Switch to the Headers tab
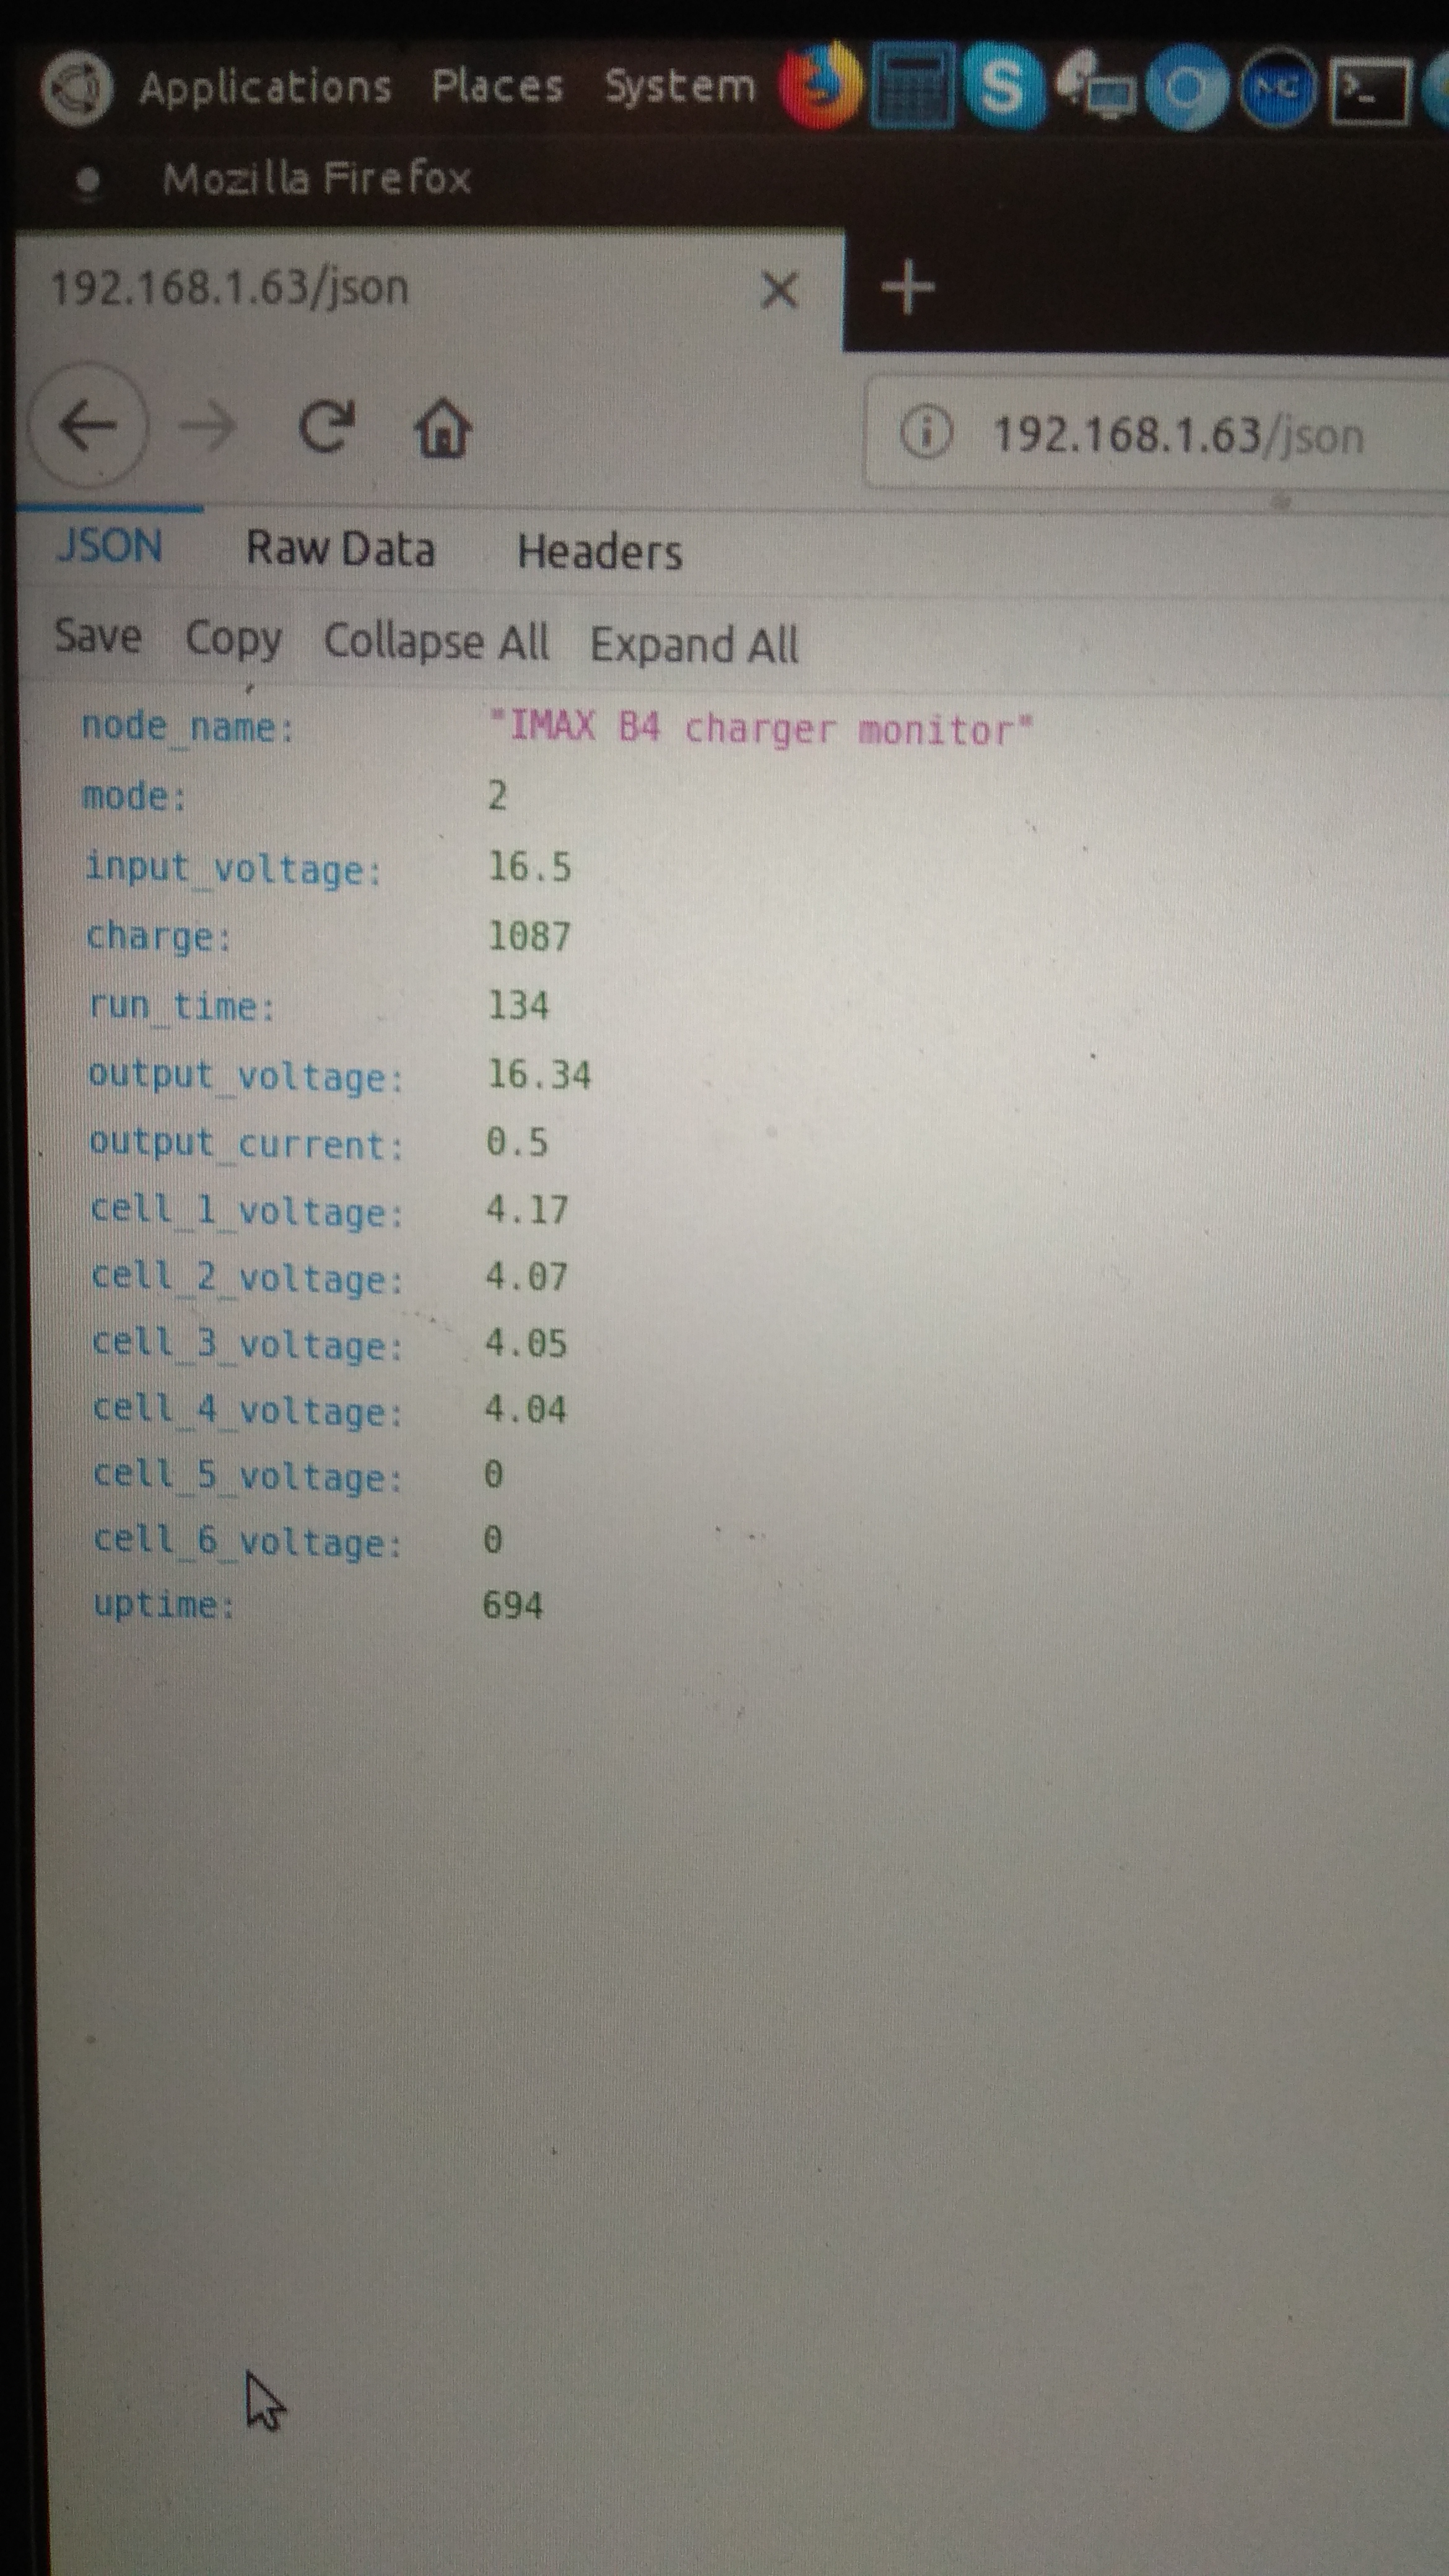 pyautogui.click(x=599, y=552)
